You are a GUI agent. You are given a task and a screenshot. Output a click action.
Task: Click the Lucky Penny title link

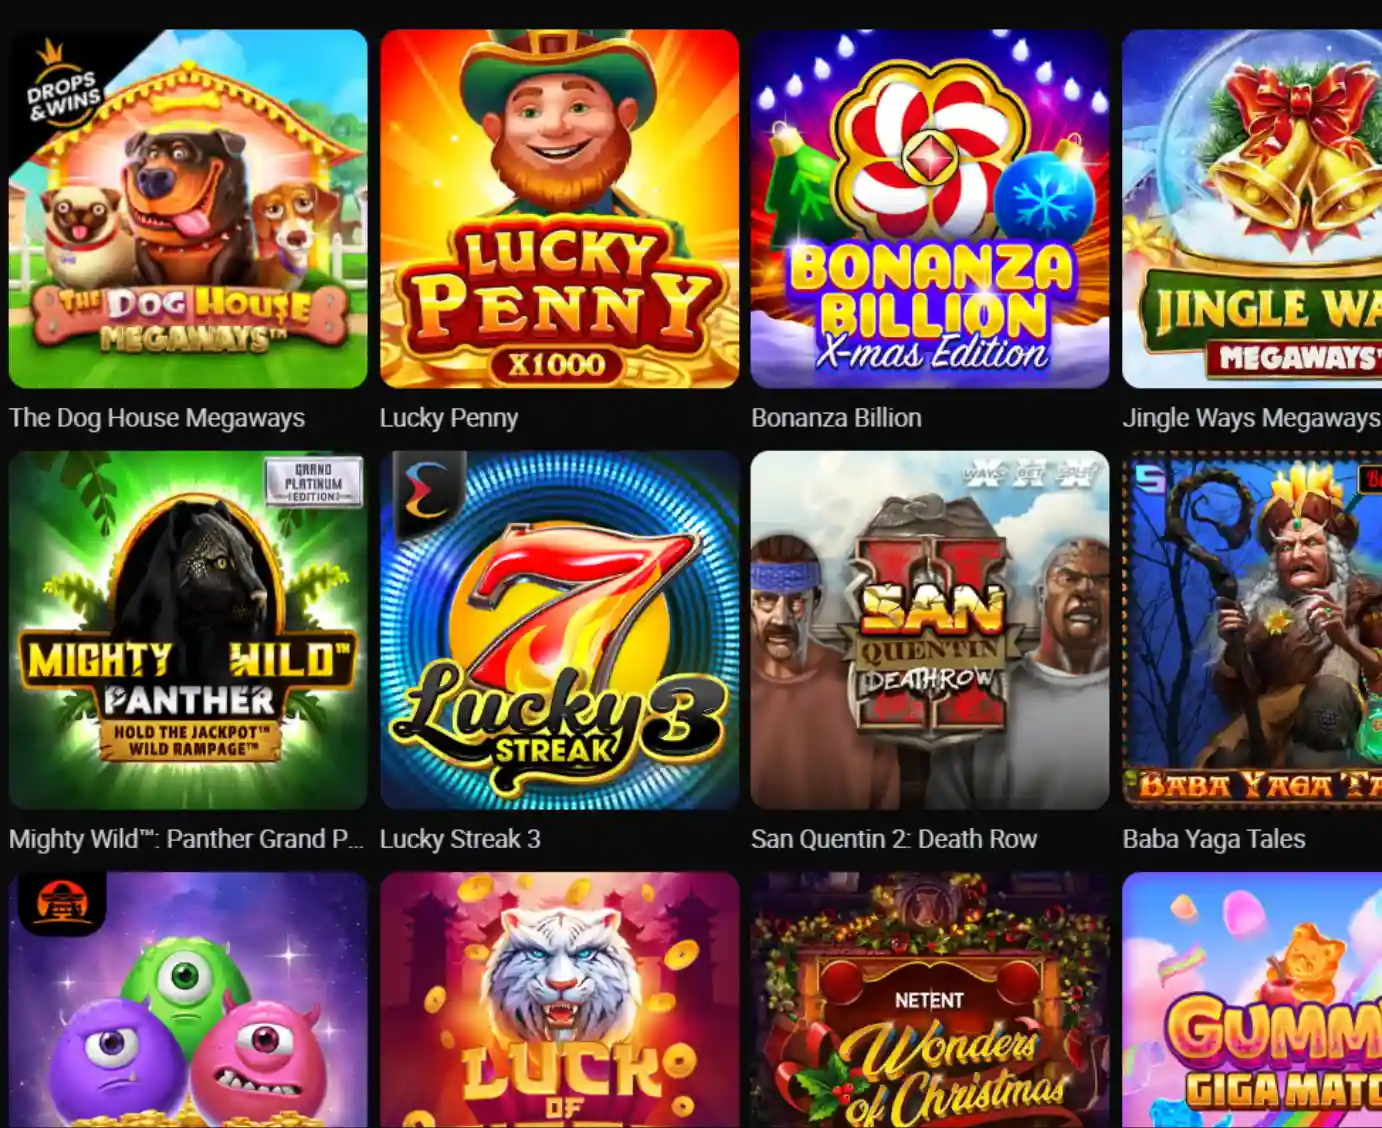(x=449, y=418)
